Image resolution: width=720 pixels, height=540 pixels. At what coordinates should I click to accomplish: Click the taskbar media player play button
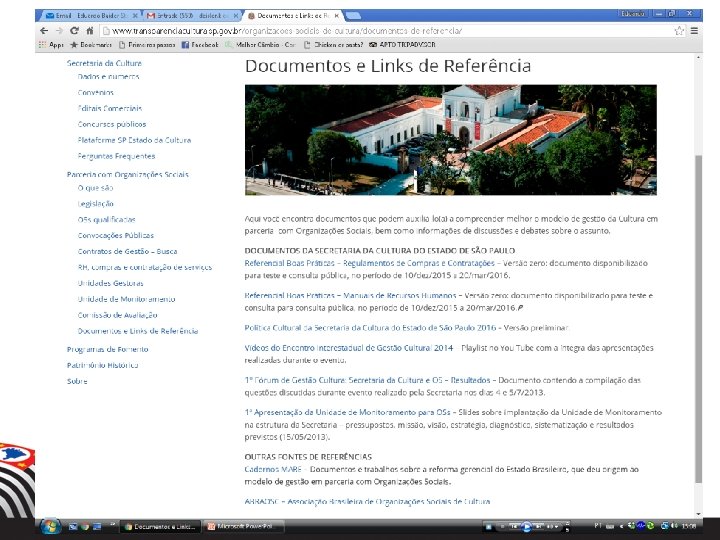coord(527,527)
